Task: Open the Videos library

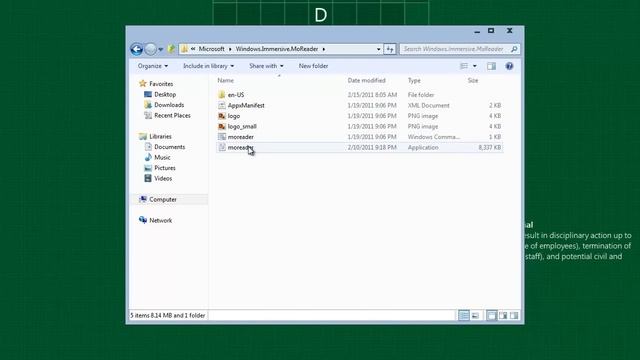Action: click(163, 179)
